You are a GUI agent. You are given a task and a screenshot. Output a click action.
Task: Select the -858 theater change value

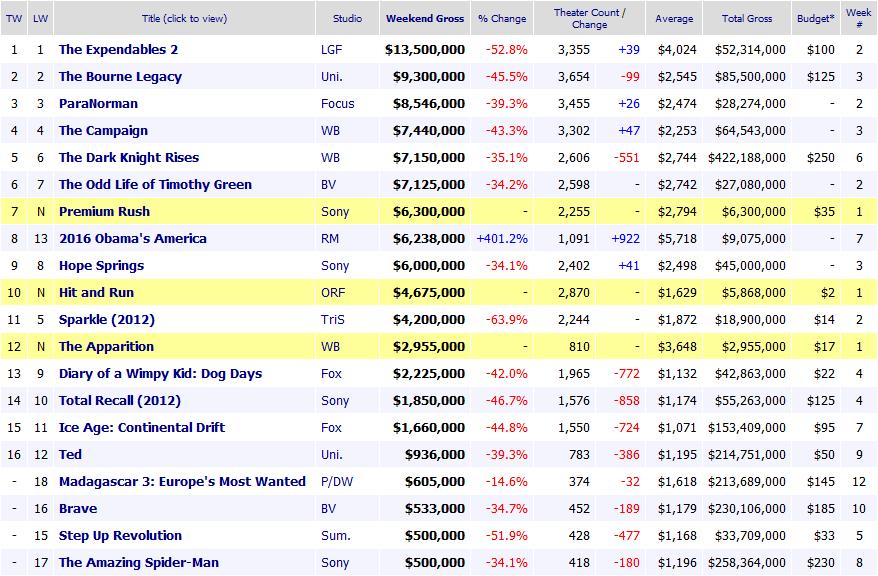(x=627, y=401)
